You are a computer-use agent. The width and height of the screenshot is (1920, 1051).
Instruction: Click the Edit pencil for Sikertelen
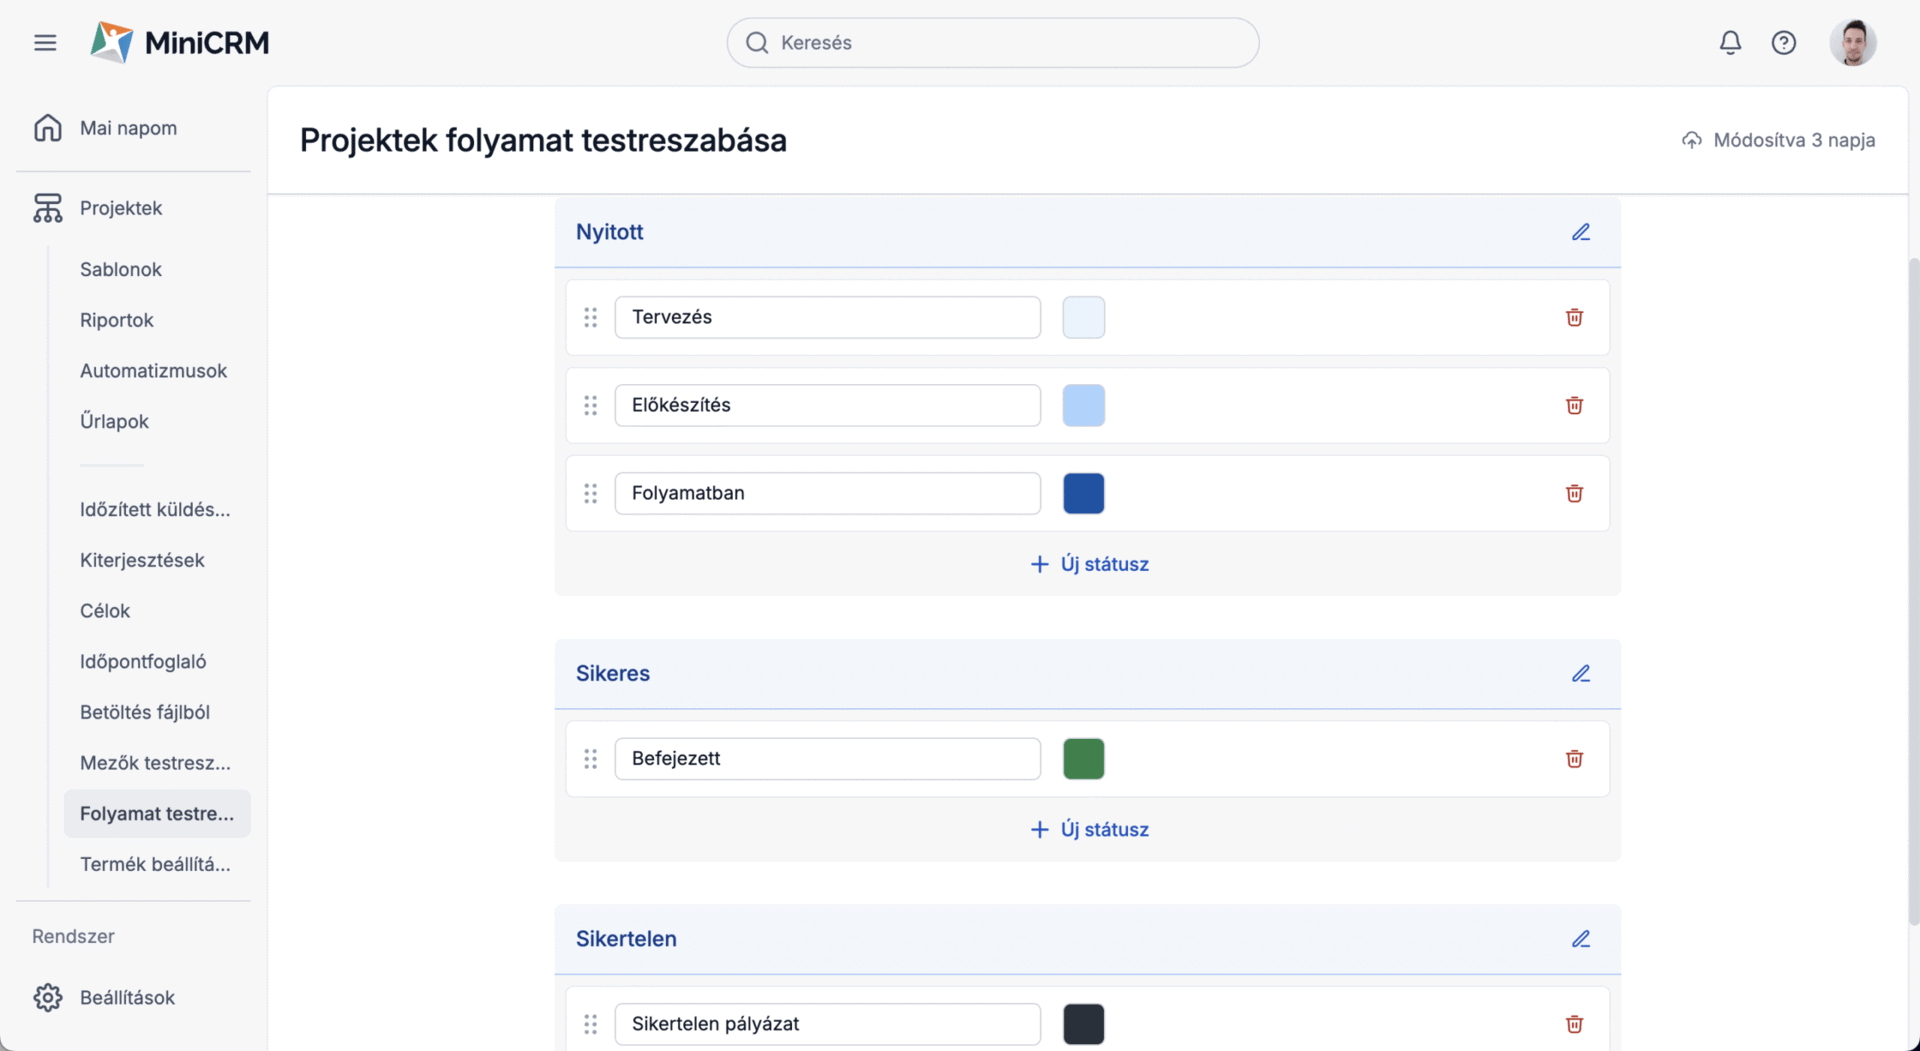1580,939
